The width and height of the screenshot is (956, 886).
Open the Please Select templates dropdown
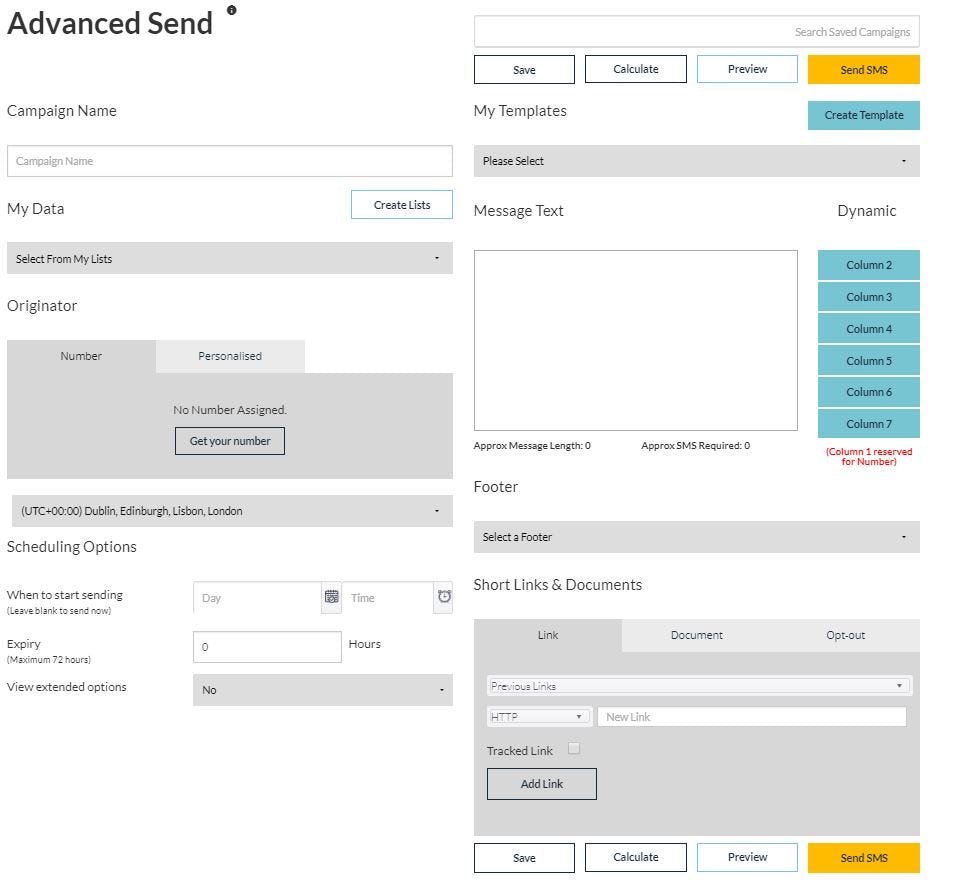coord(696,161)
